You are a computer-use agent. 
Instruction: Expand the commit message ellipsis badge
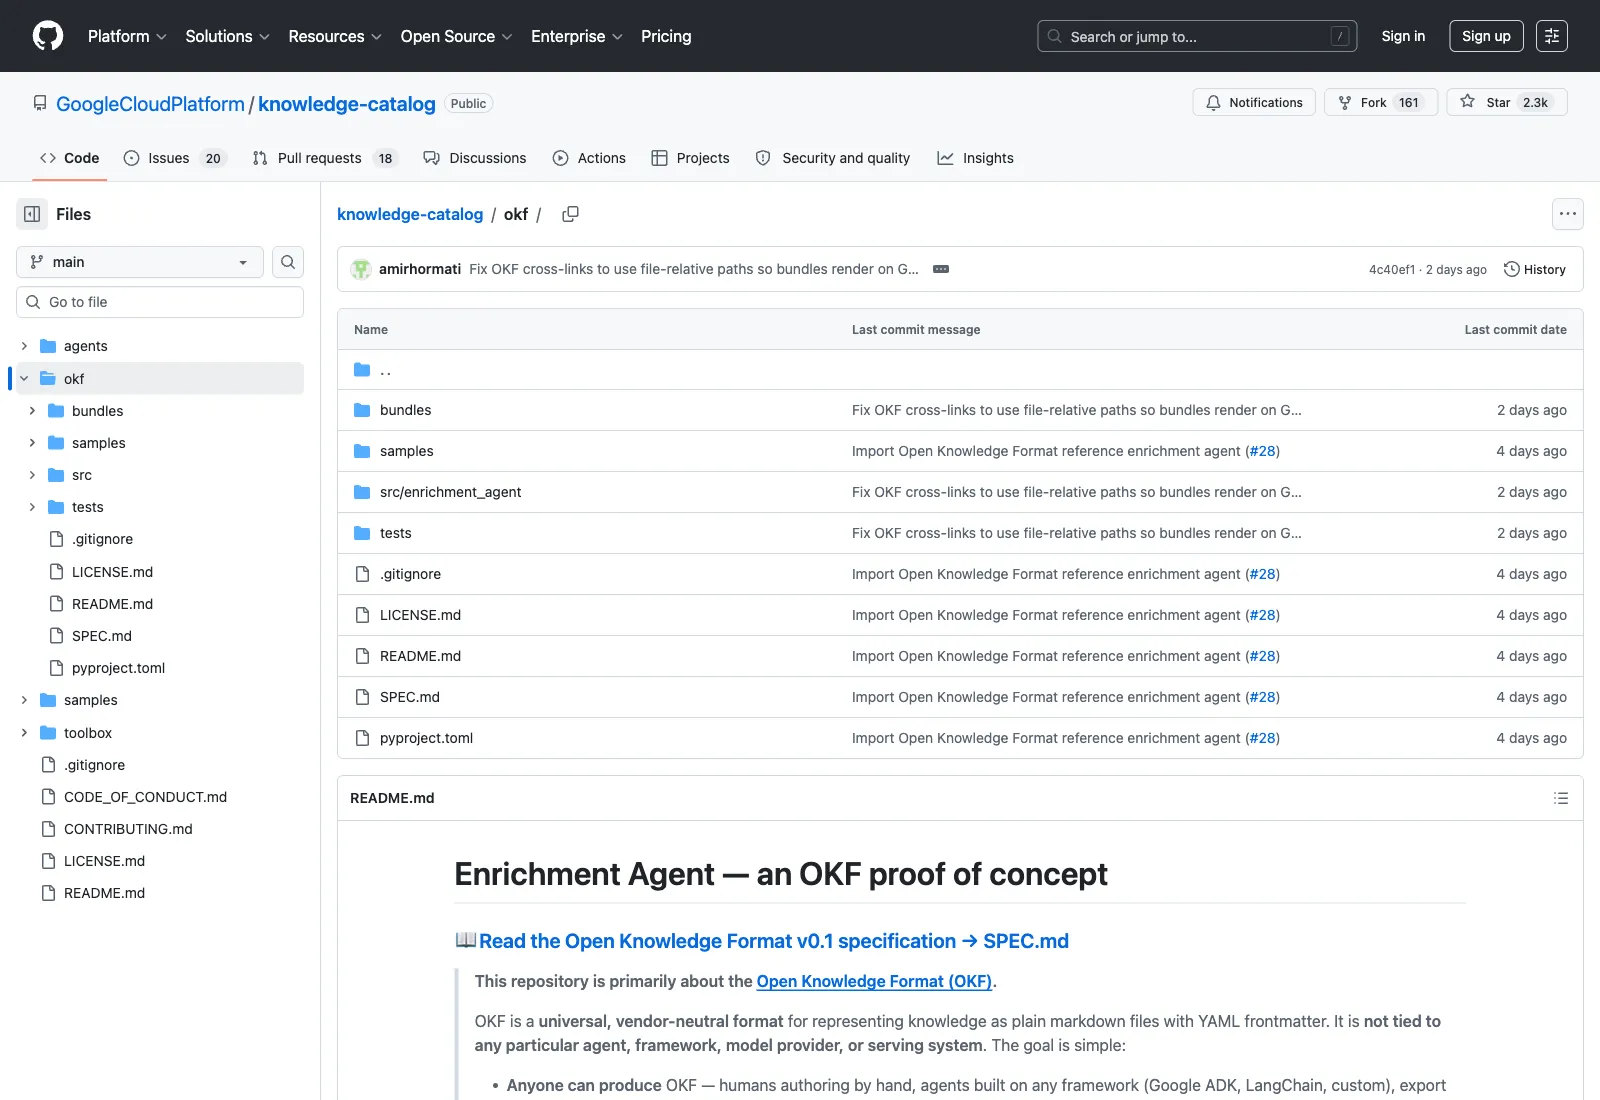coord(941,269)
